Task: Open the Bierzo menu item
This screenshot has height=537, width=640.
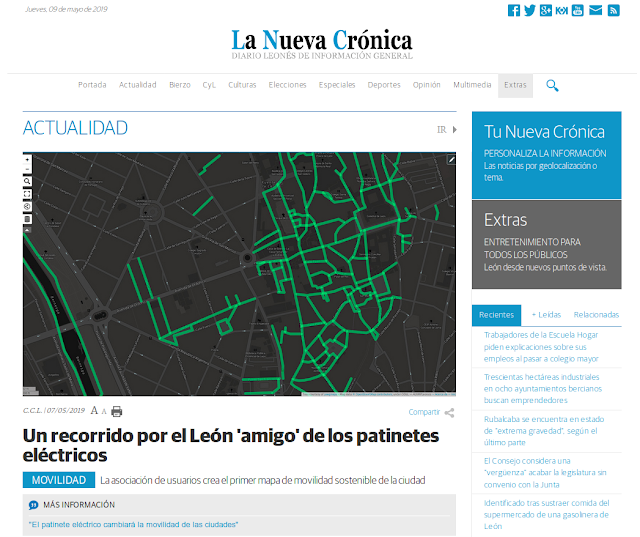Action: (x=180, y=85)
